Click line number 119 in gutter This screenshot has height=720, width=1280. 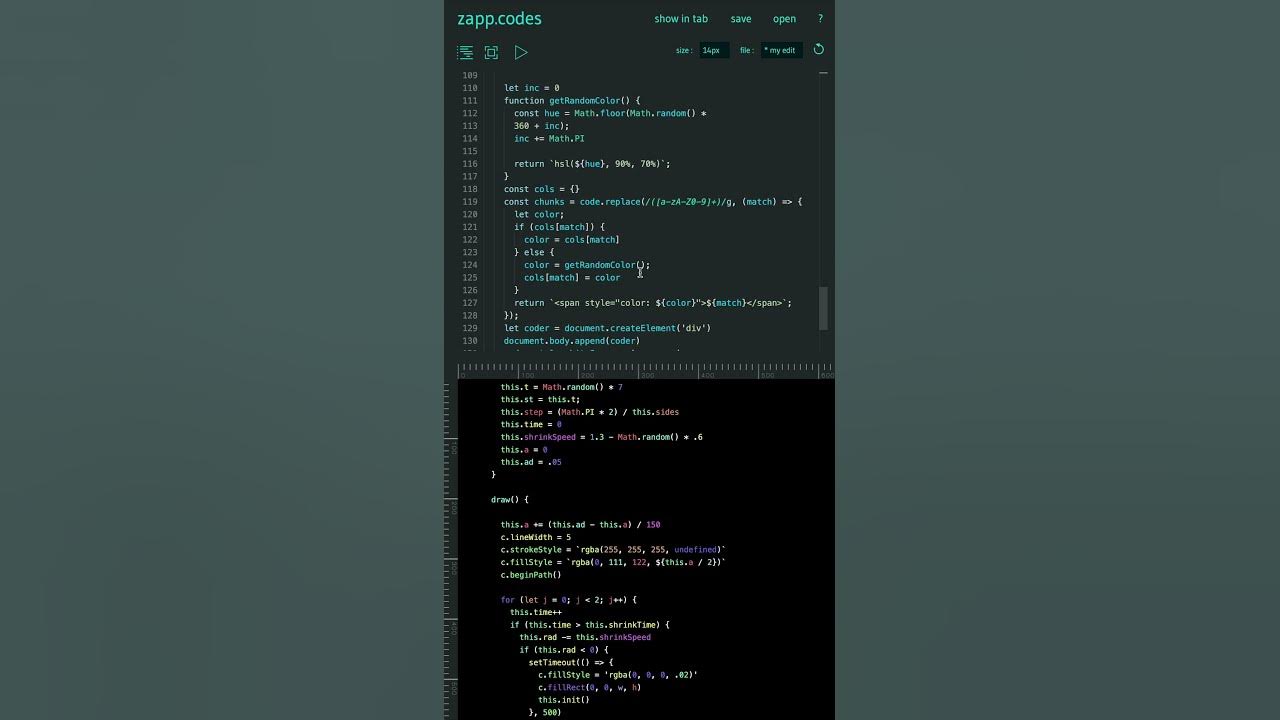pos(469,202)
